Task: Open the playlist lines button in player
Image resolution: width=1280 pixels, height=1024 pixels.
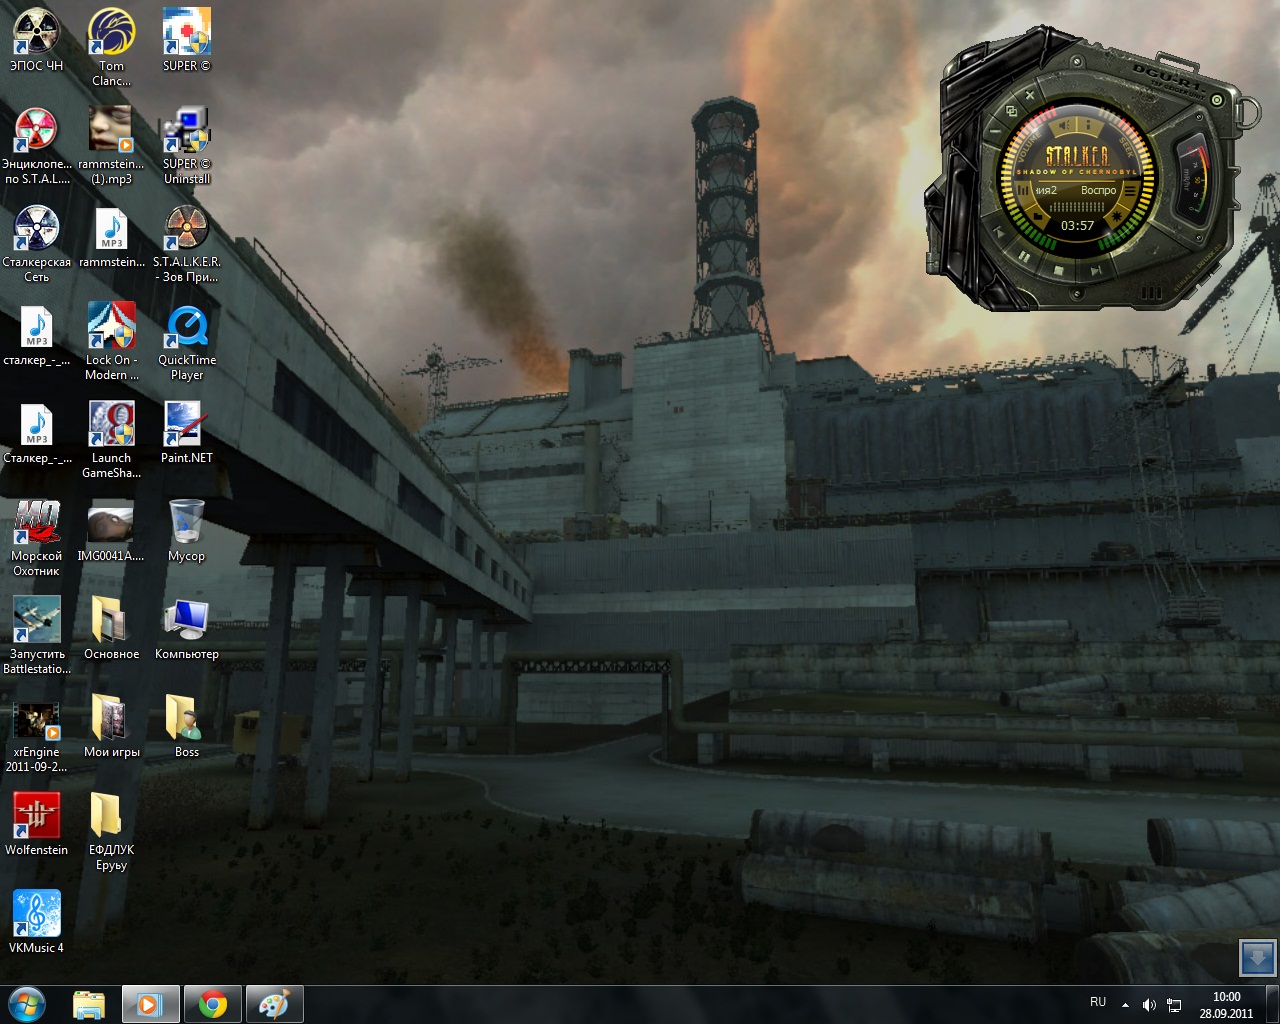Action: pyautogui.click(x=1132, y=190)
